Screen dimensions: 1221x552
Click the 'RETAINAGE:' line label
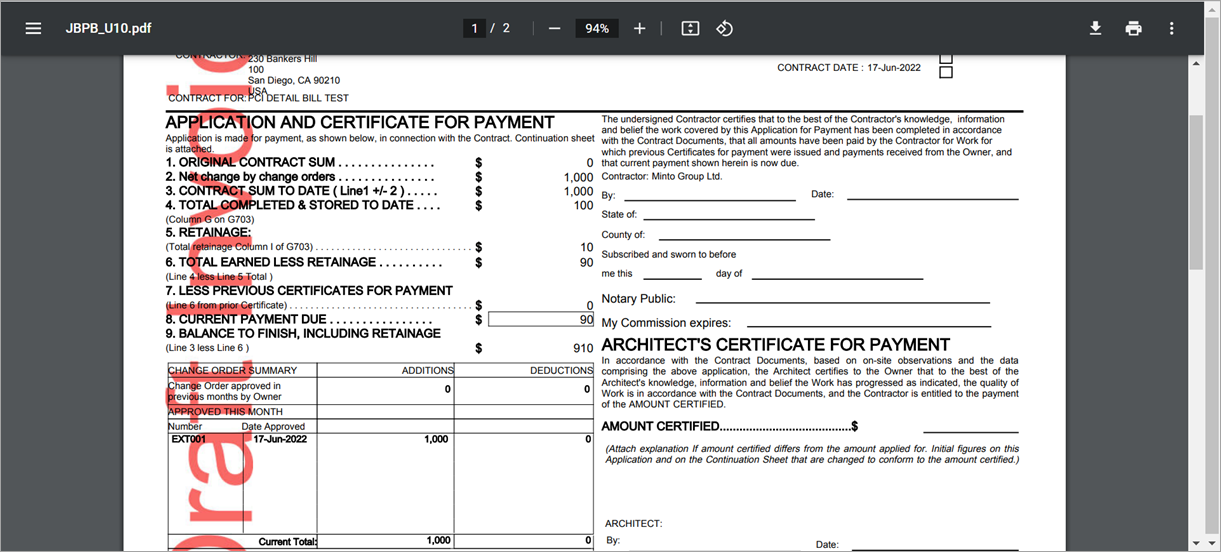pos(208,232)
